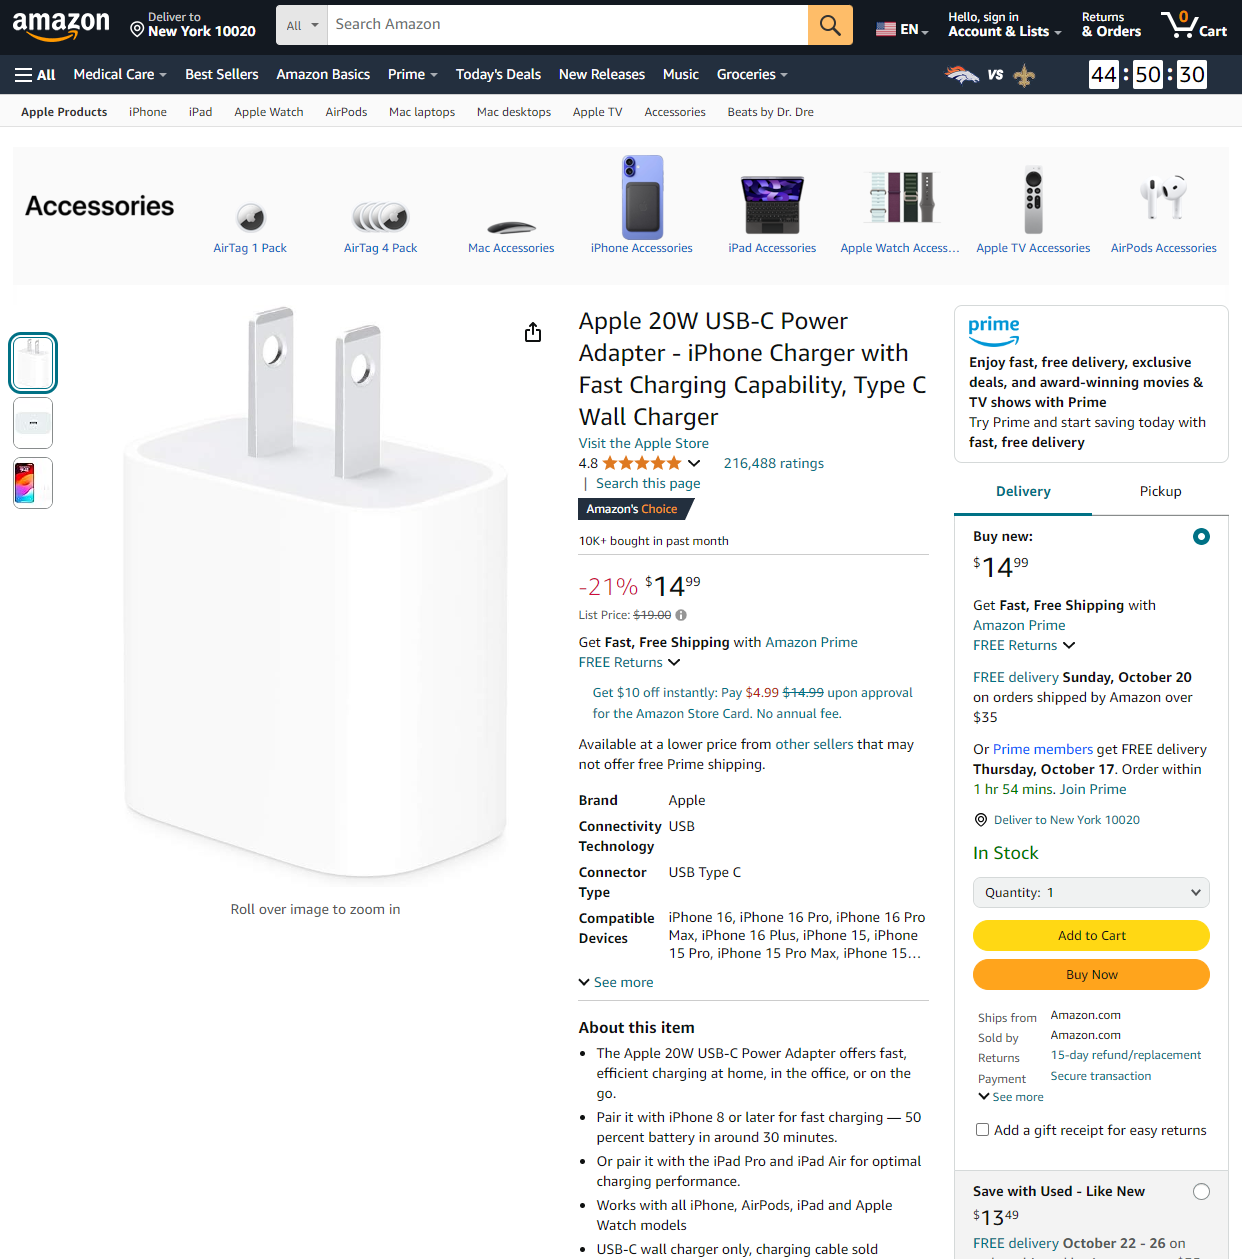The height and width of the screenshot is (1259, 1242).
Task: Select the Buy new radio button
Action: [x=1201, y=537]
